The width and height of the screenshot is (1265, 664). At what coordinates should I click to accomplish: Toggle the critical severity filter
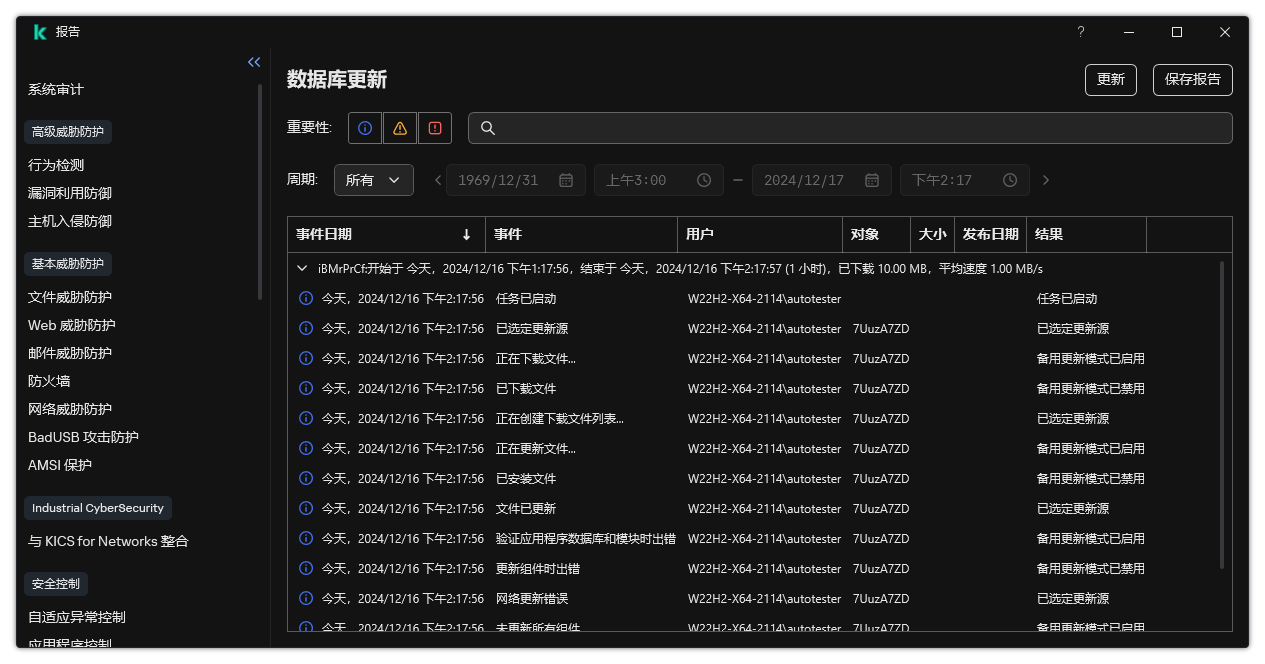click(x=435, y=128)
